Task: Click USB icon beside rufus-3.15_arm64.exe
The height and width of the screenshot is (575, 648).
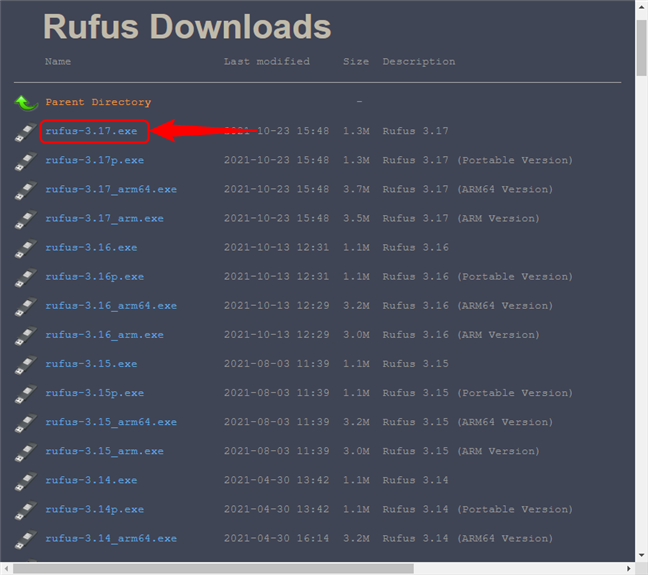Action: tap(26, 423)
